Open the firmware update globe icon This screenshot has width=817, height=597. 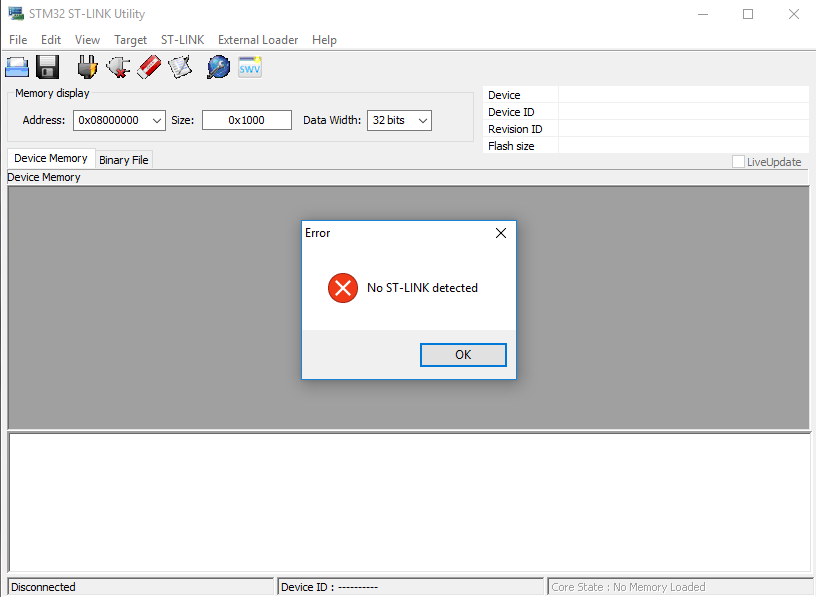click(x=218, y=67)
